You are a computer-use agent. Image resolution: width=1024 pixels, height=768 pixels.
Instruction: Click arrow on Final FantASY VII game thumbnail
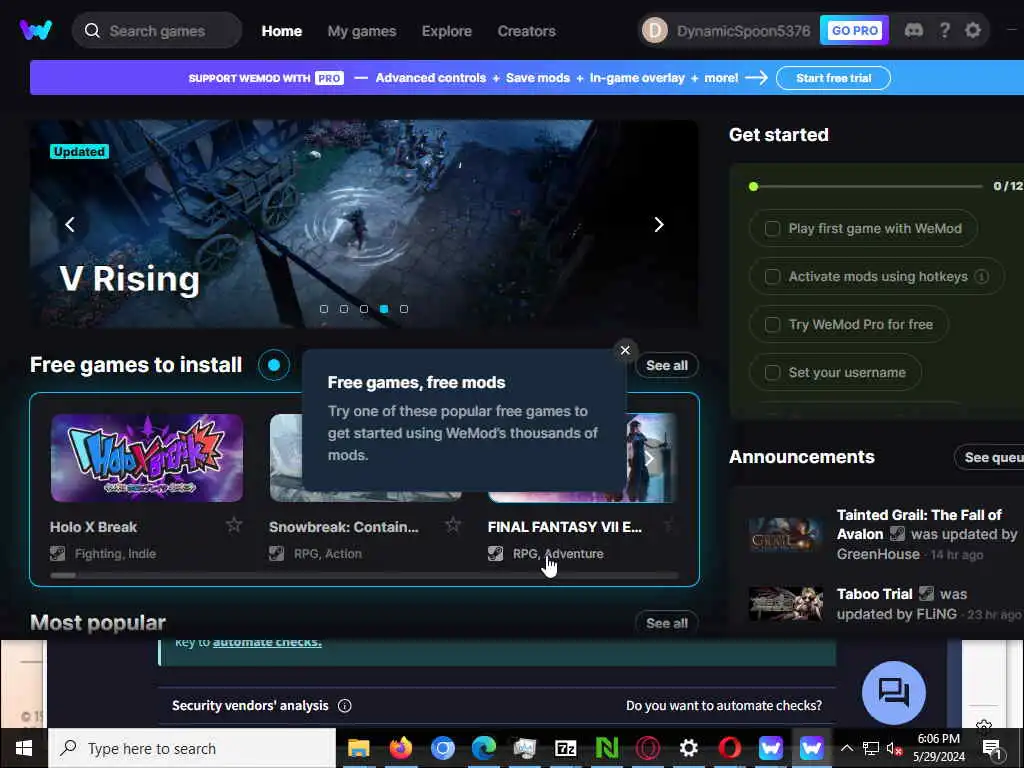pos(649,458)
